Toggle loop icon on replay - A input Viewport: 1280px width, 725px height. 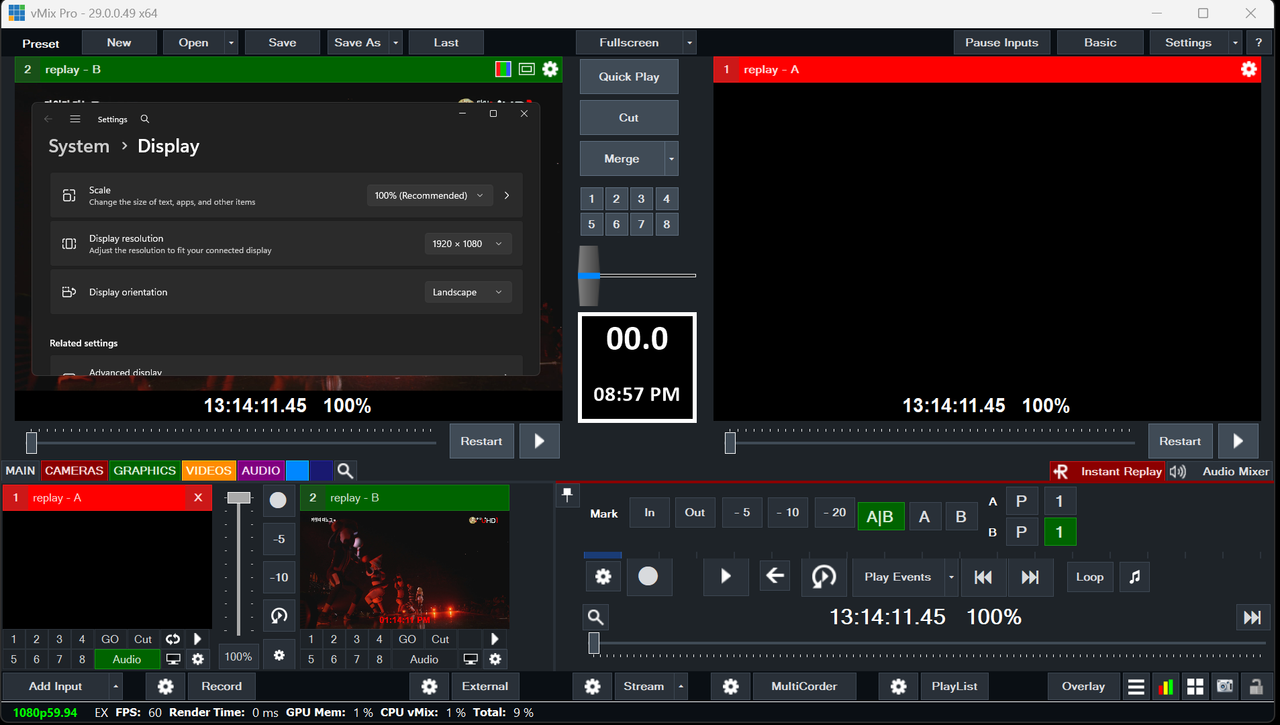173,639
